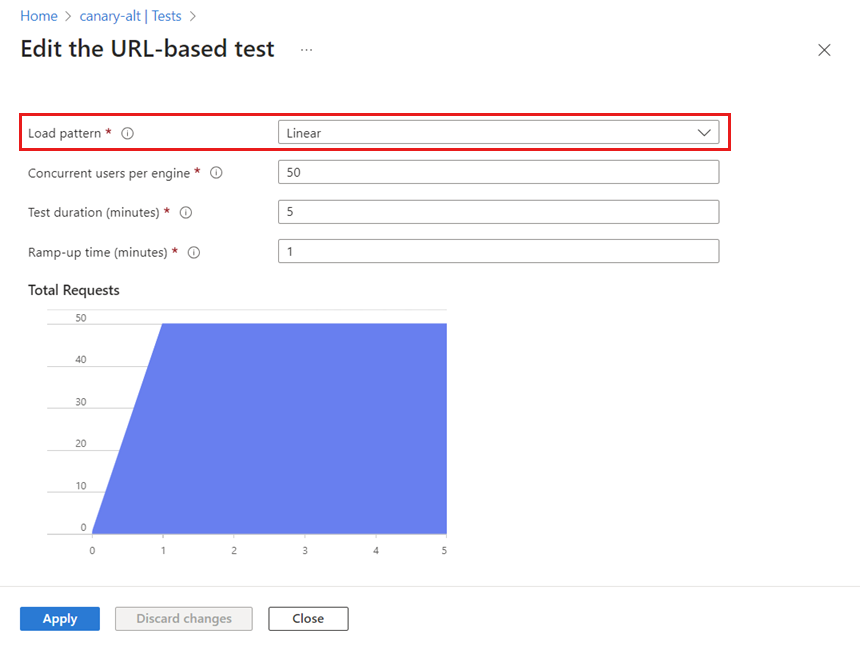860x654 pixels.
Task: Open the Load pattern dropdown
Action: click(497, 133)
